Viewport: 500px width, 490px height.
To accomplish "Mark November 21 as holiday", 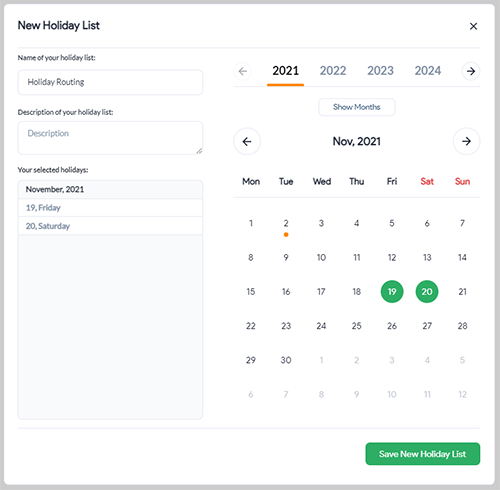I will [462, 292].
